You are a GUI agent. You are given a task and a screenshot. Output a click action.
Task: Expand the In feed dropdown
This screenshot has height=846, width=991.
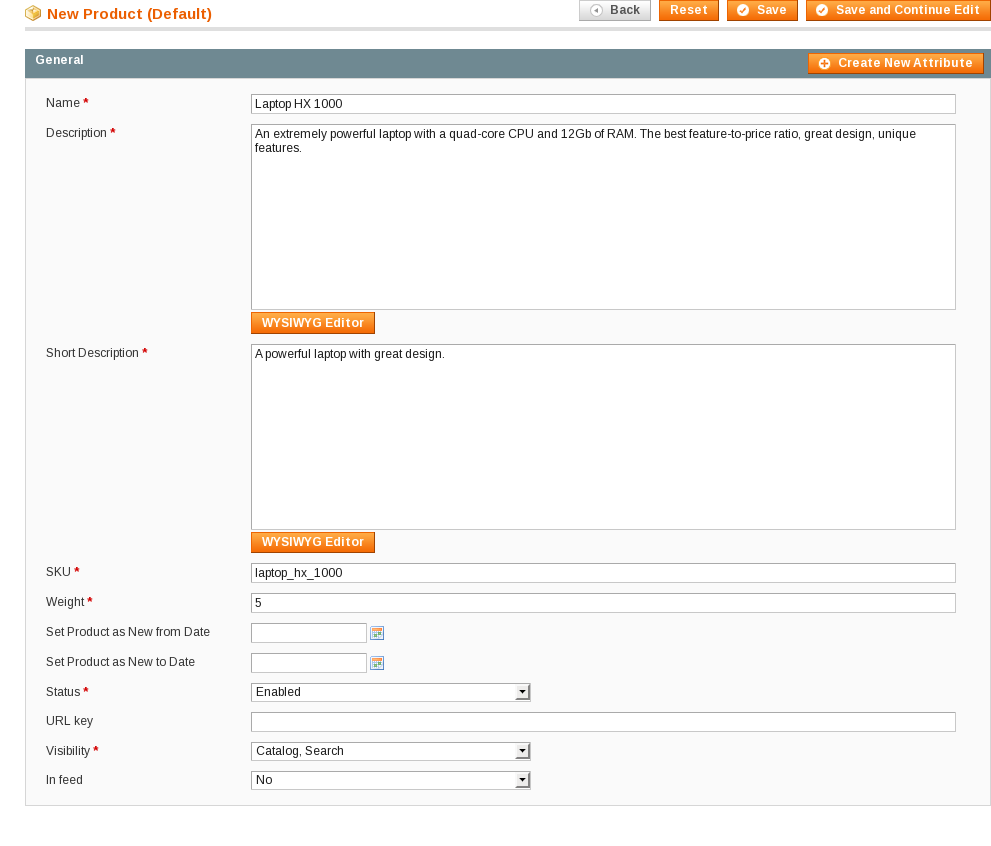click(x=391, y=780)
